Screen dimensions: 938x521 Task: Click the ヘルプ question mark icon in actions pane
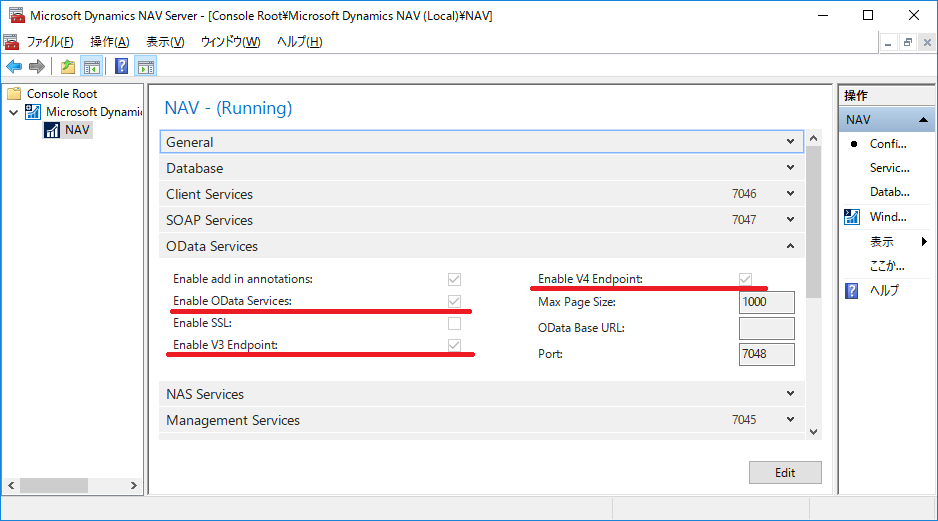point(852,291)
